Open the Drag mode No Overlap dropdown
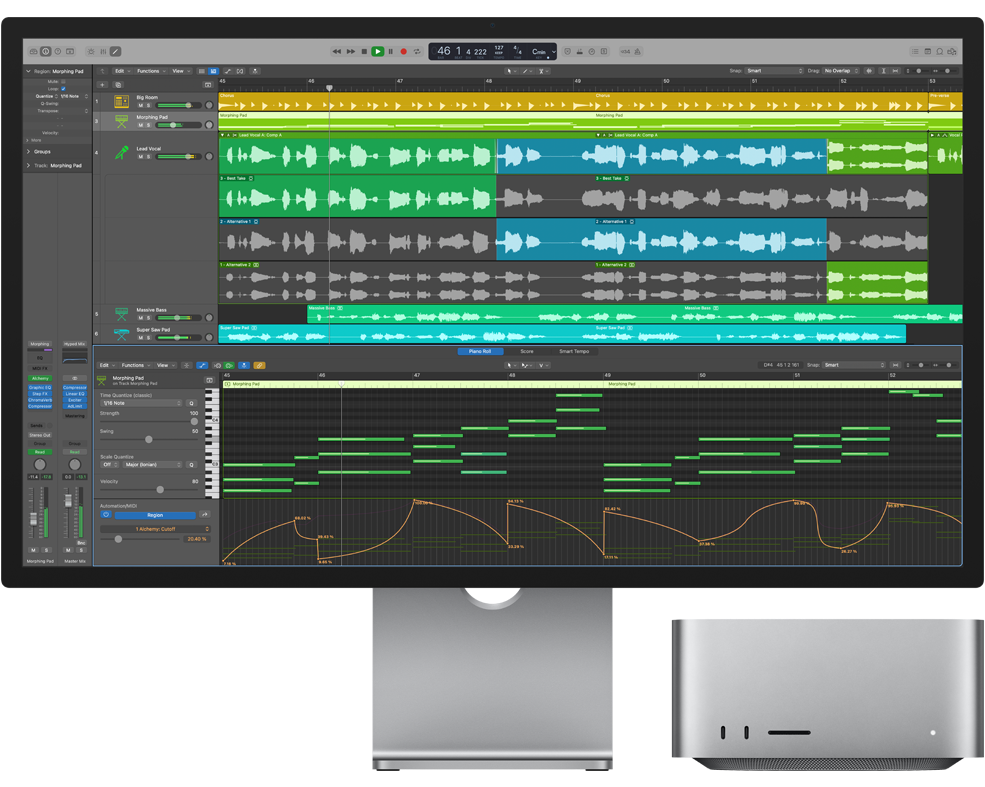The width and height of the screenshot is (985, 787). point(841,71)
